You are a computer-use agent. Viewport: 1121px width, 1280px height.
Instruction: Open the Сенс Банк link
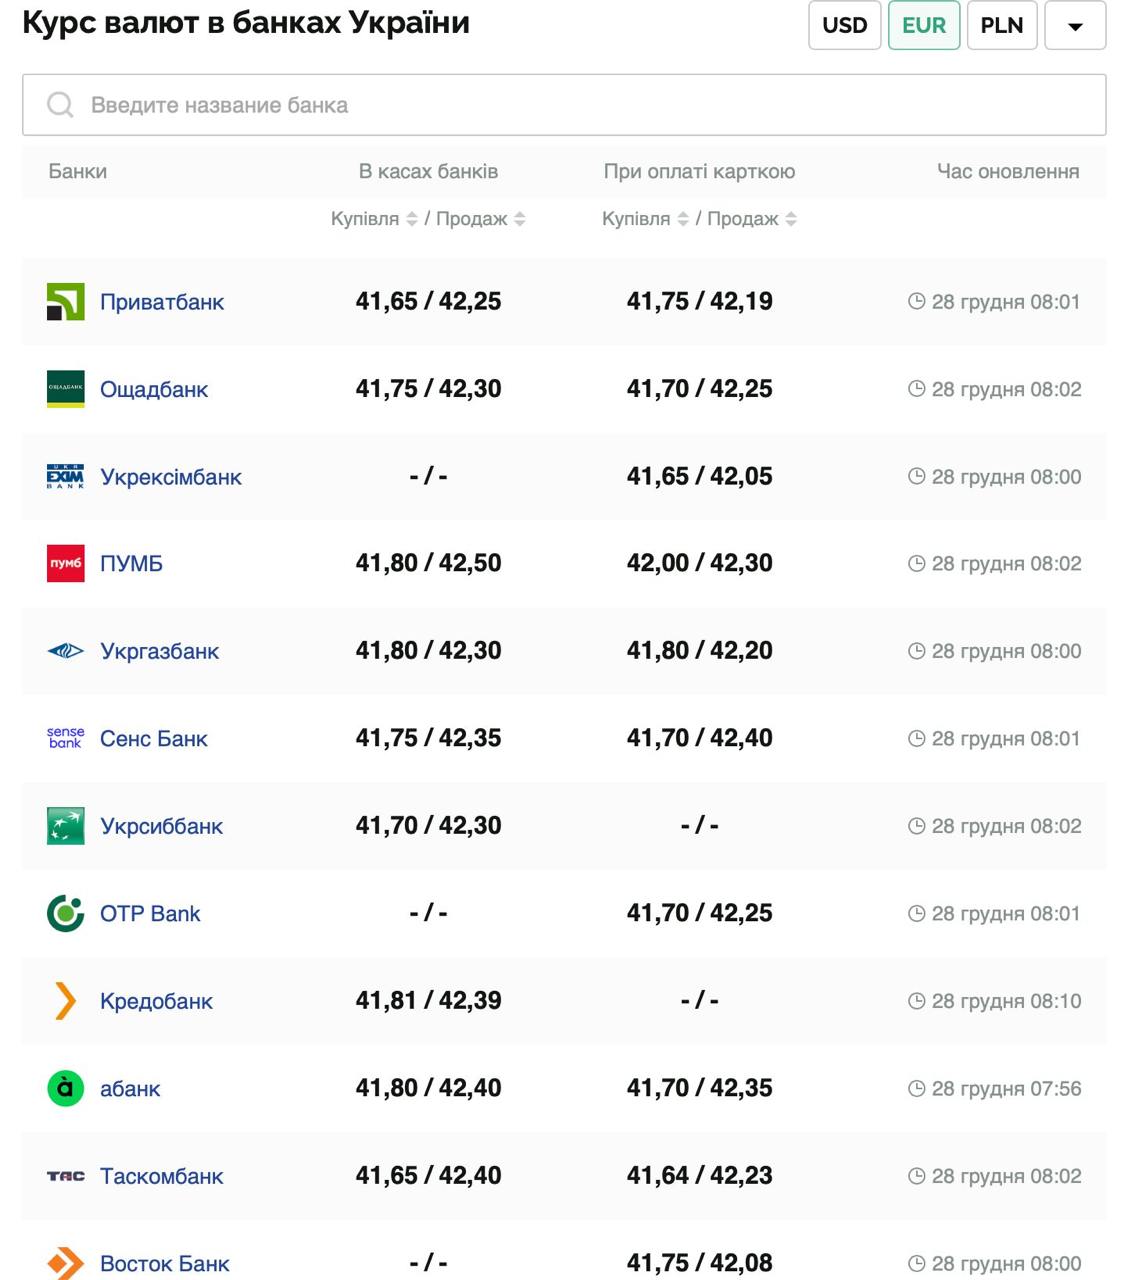(x=153, y=739)
